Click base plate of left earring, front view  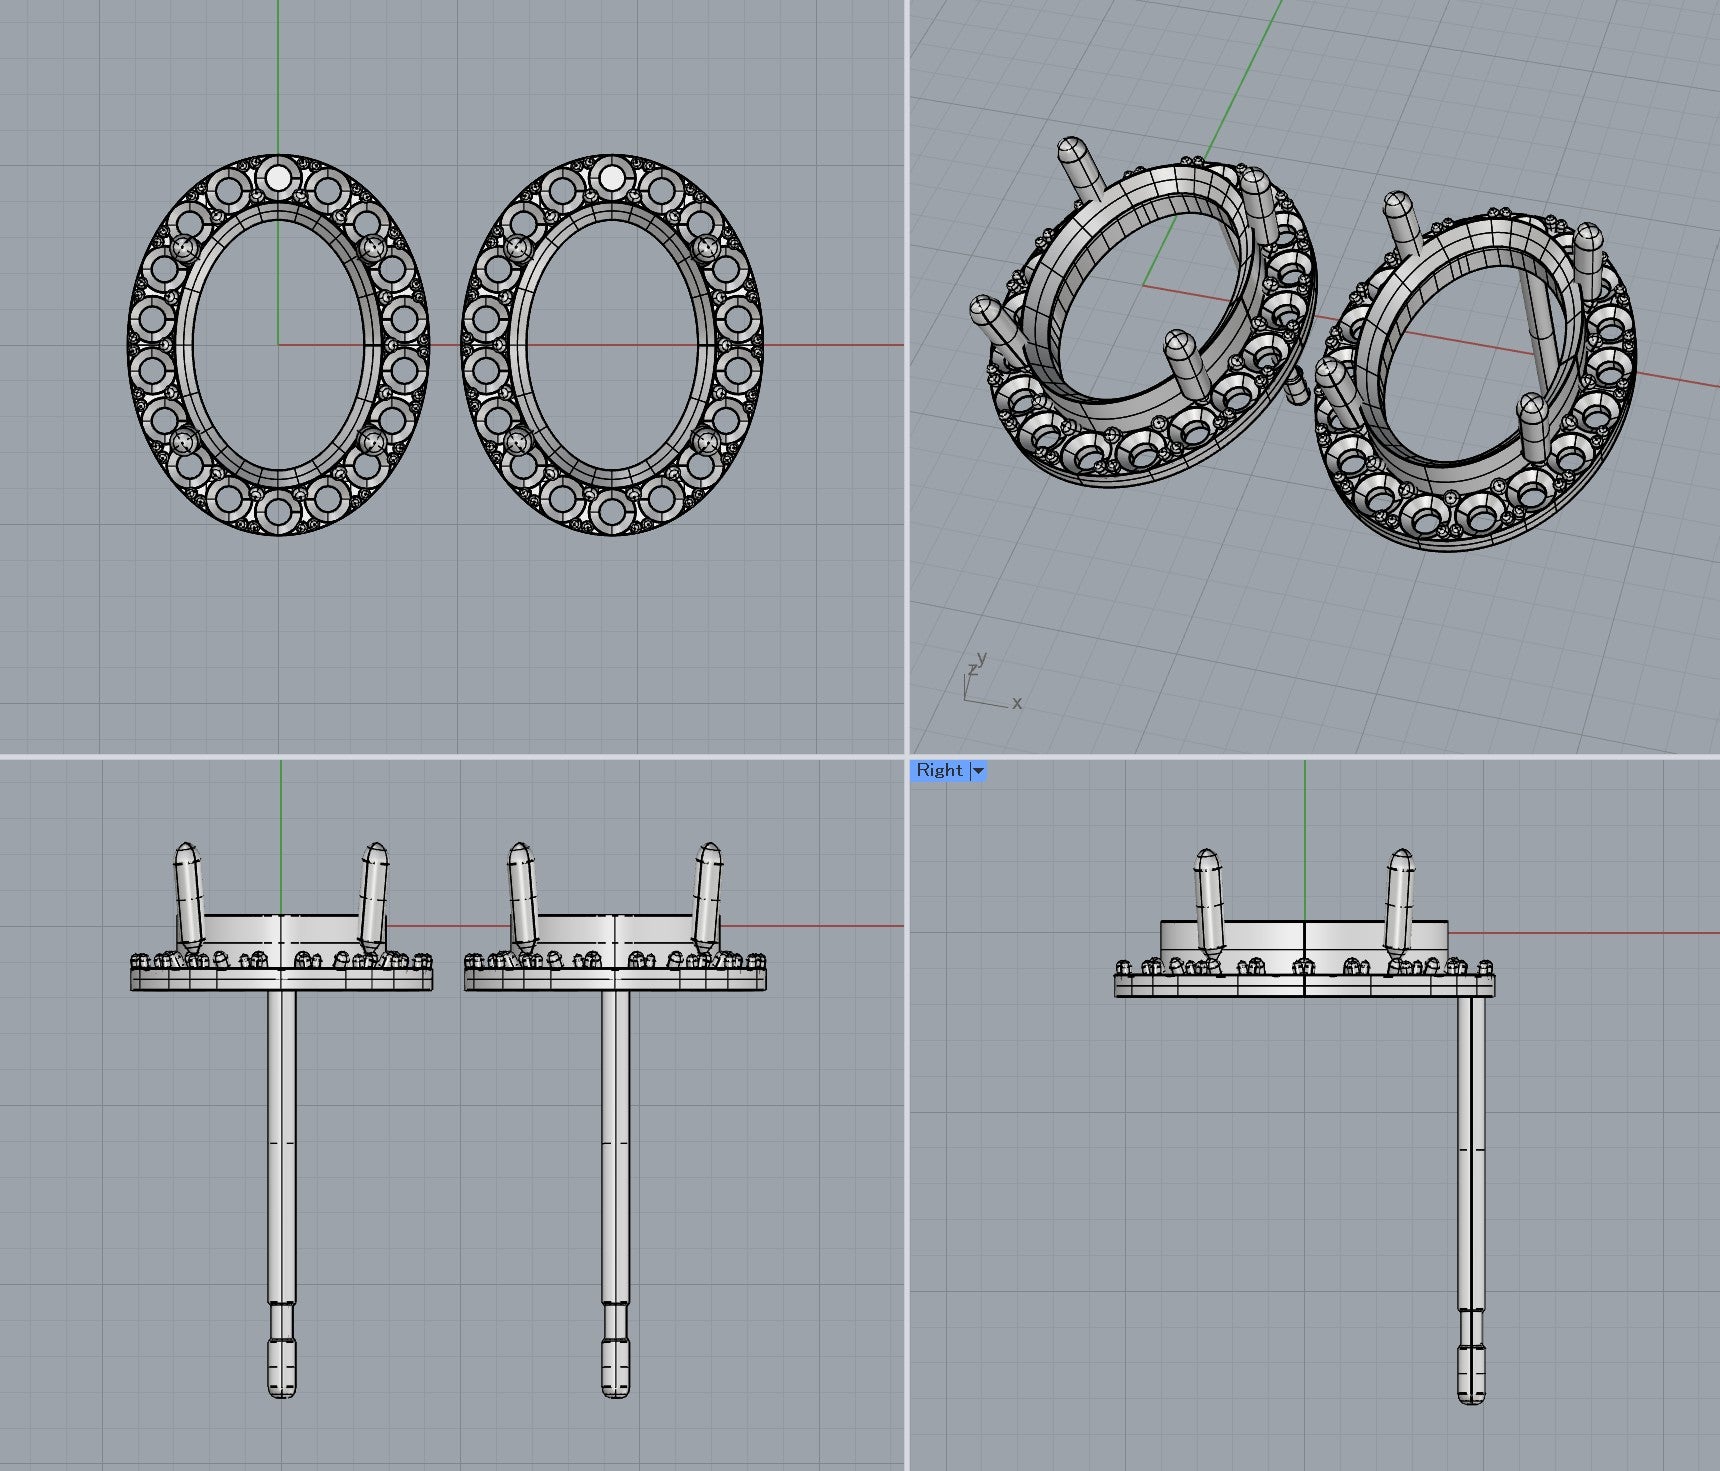(281, 980)
